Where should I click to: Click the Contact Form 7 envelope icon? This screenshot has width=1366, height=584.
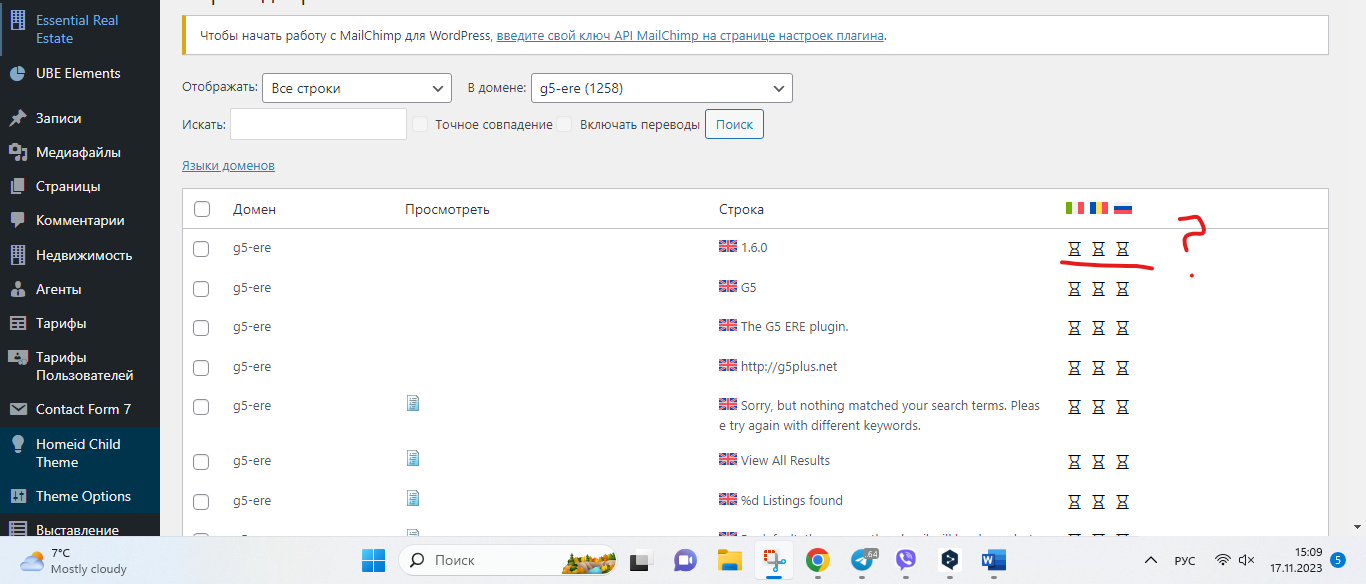(17, 409)
